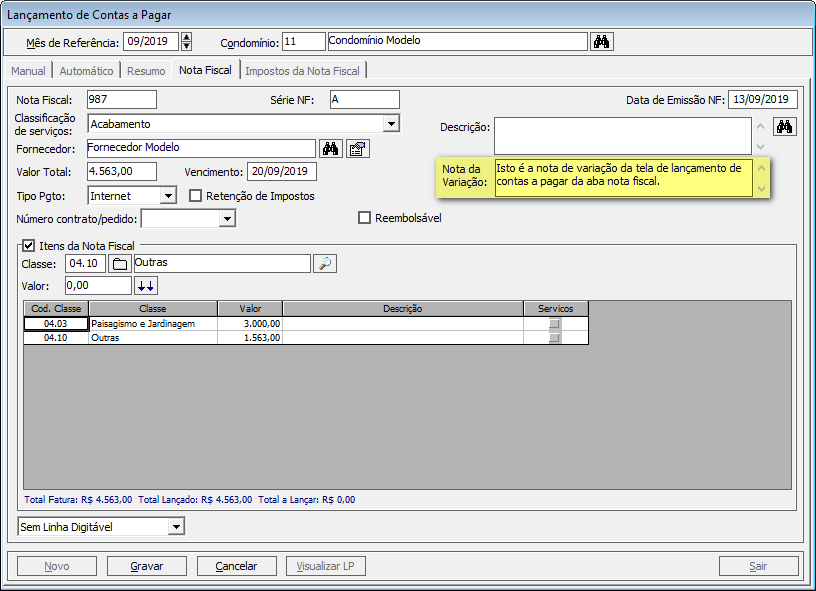Select Outras cell in items grid
The width and height of the screenshot is (816, 591).
153,338
